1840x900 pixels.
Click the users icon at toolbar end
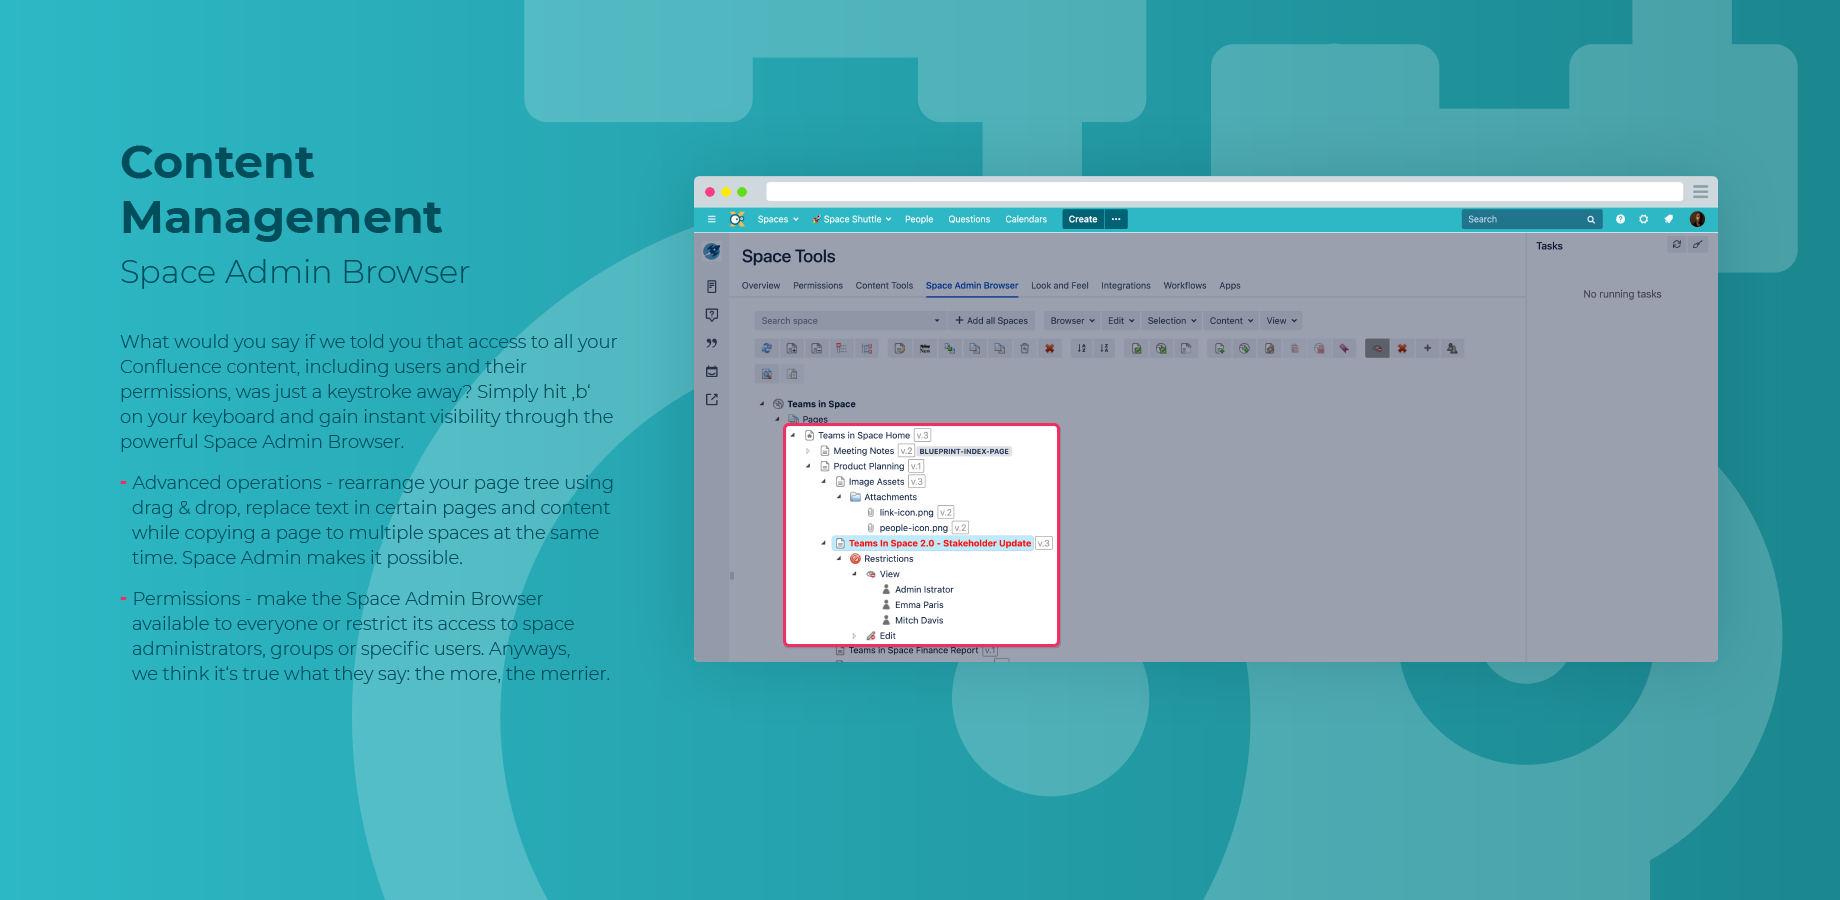click(1452, 348)
